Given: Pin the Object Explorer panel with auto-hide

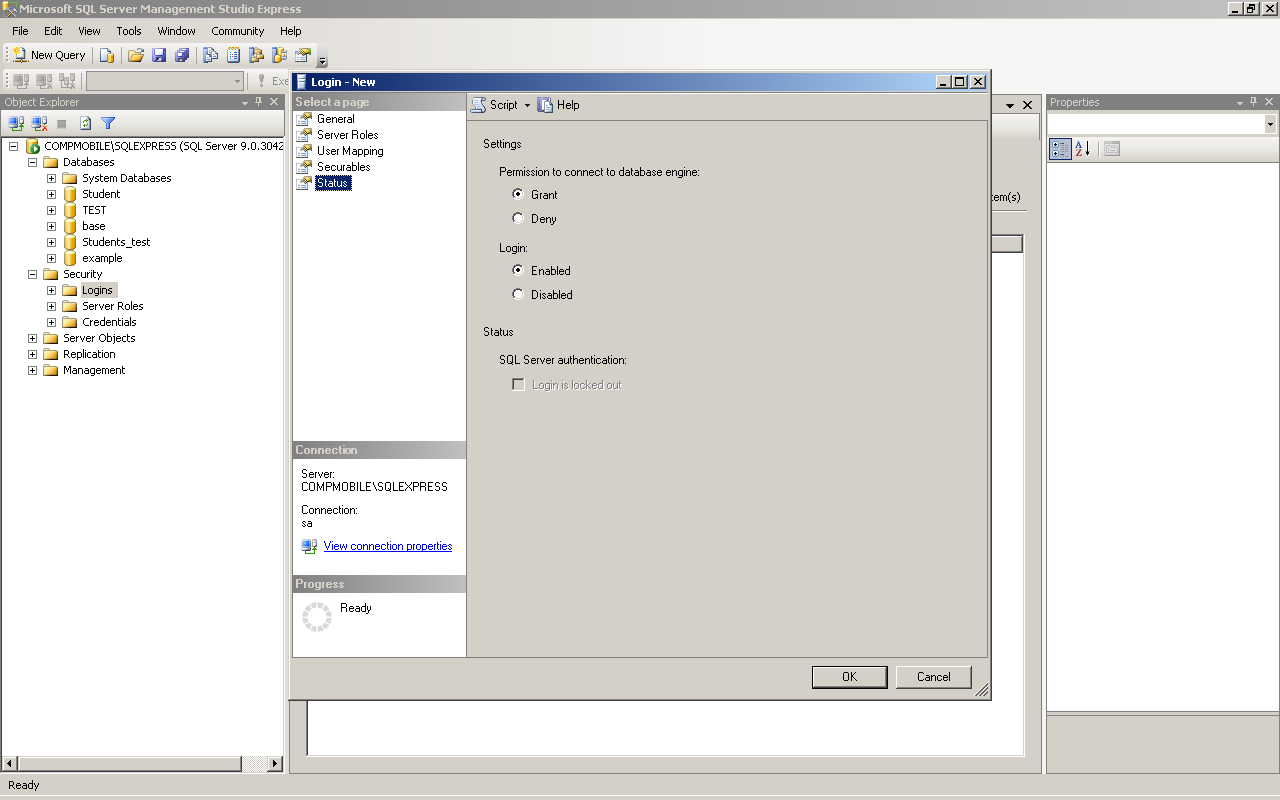Looking at the screenshot, I should tap(259, 102).
